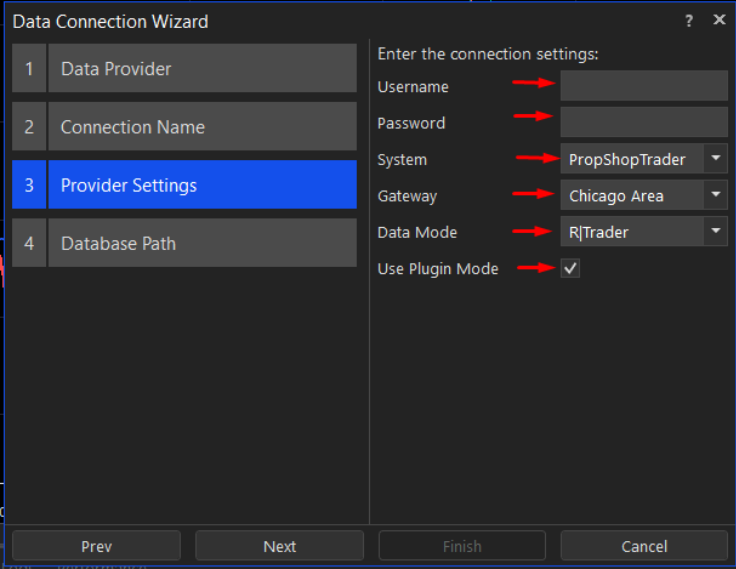This screenshot has width=736, height=569.
Task: Click the Prev button
Action: [x=96, y=546]
